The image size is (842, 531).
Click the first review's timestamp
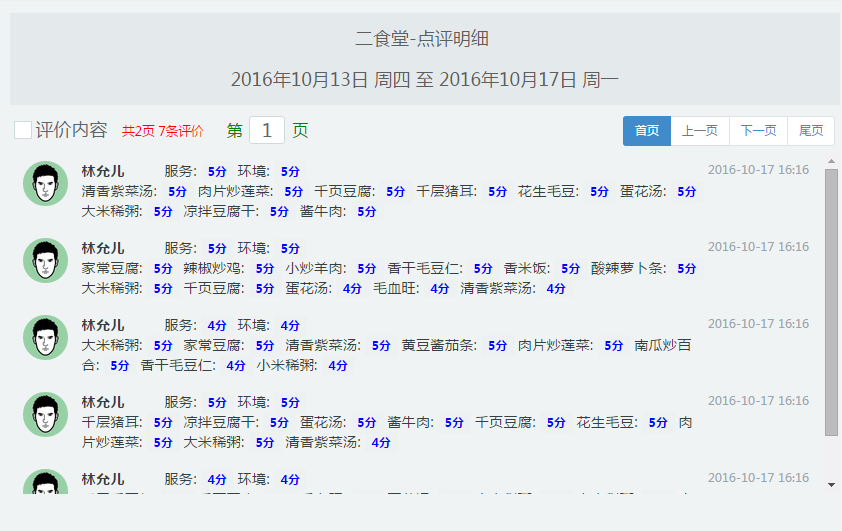coord(758,170)
